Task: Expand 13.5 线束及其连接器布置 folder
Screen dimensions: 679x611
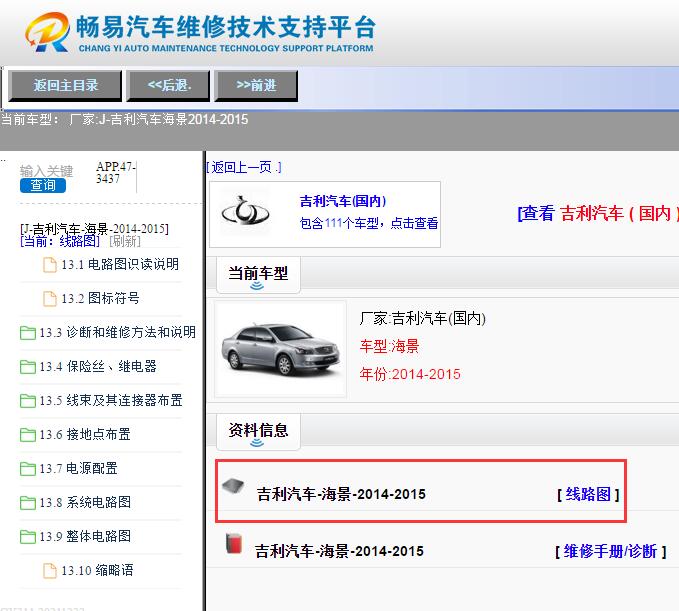Action: tap(111, 400)
